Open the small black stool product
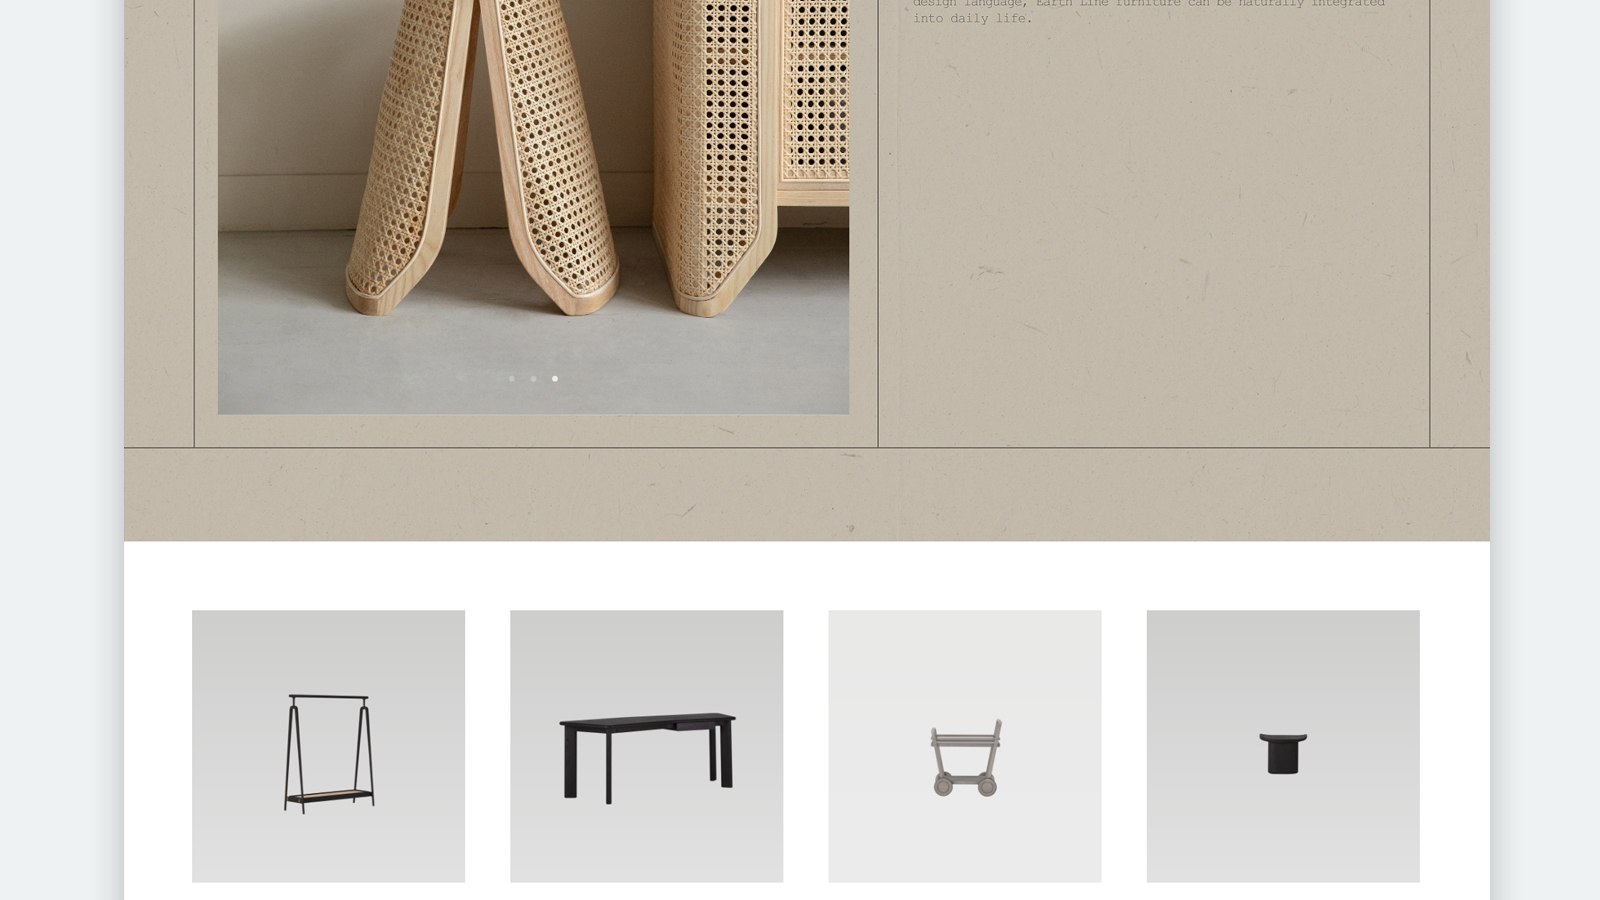 tap(1283, 746)
